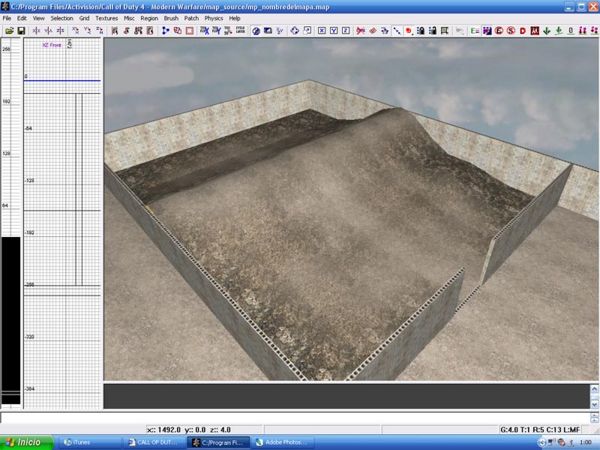Toggle the X axis lock button
The width and height of the screenshot is (600, 450).
(x=322, y=31)
